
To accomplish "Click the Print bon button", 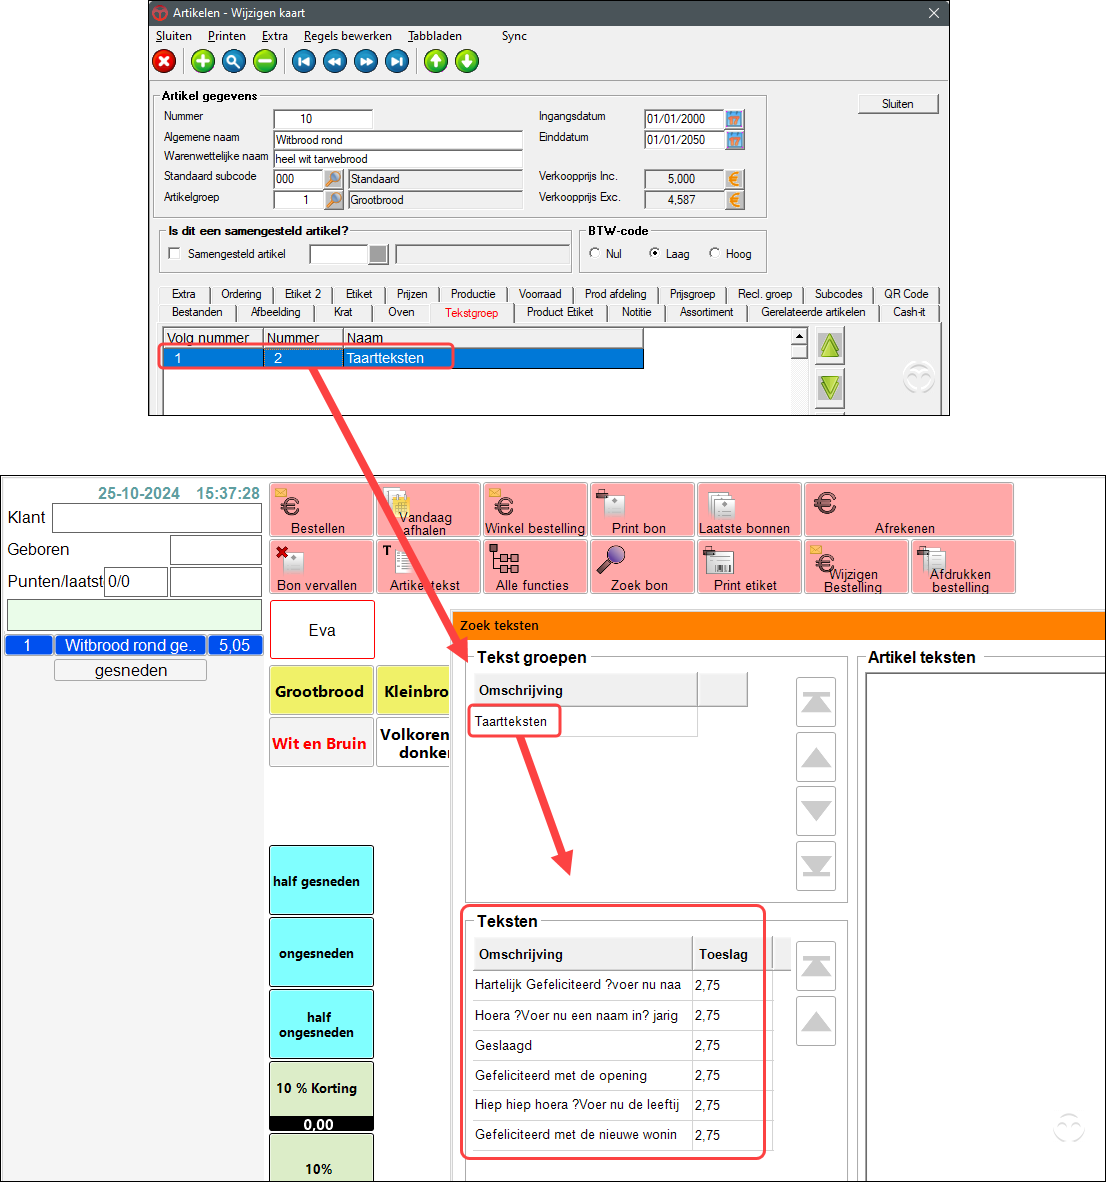I will point(642,510).
